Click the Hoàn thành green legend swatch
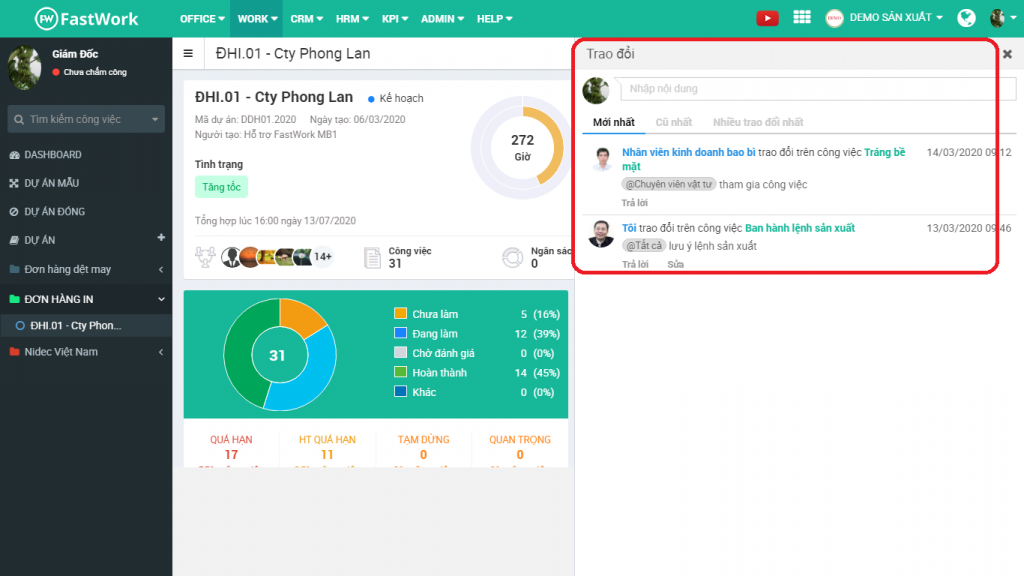This screenshot has width=1024, height=576. (x=400, y=372)
